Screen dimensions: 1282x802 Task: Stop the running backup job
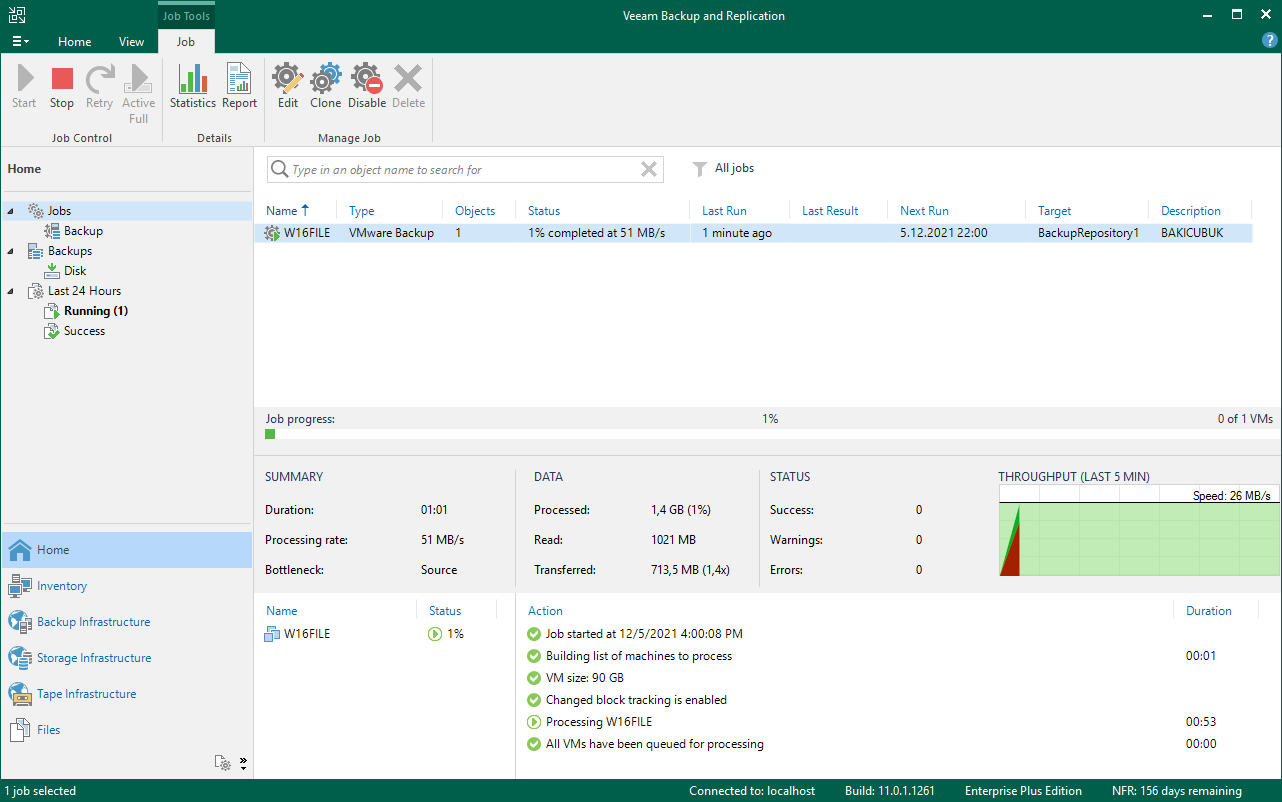click(62, 86)
